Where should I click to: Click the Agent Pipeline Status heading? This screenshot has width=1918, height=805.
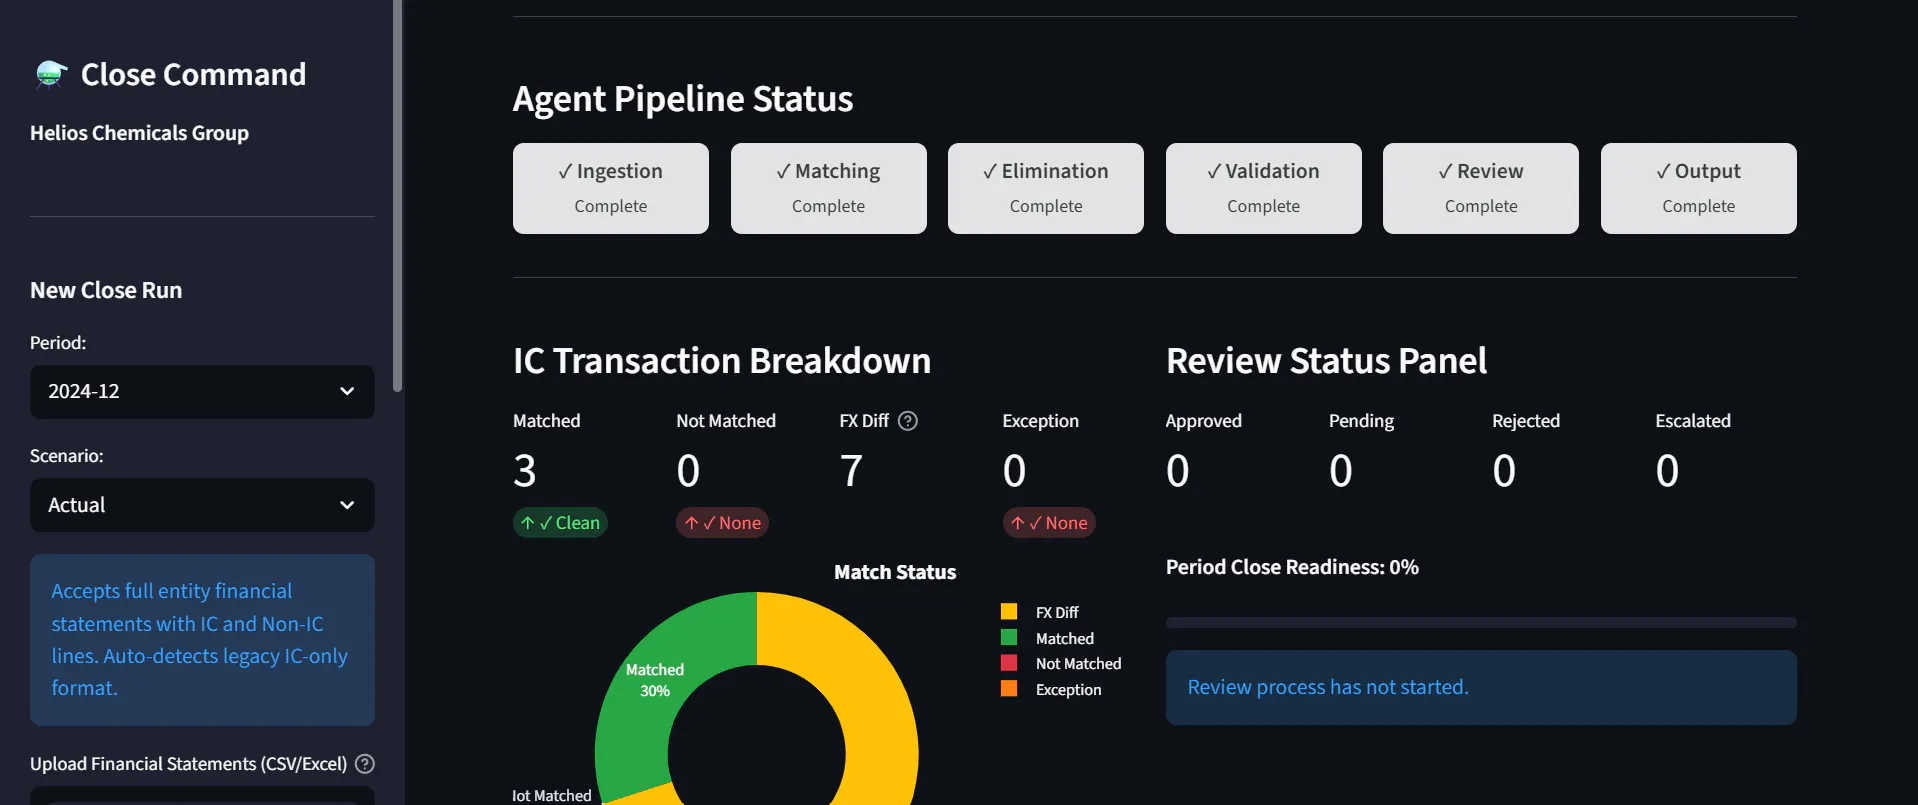click(x=683, y=99)
